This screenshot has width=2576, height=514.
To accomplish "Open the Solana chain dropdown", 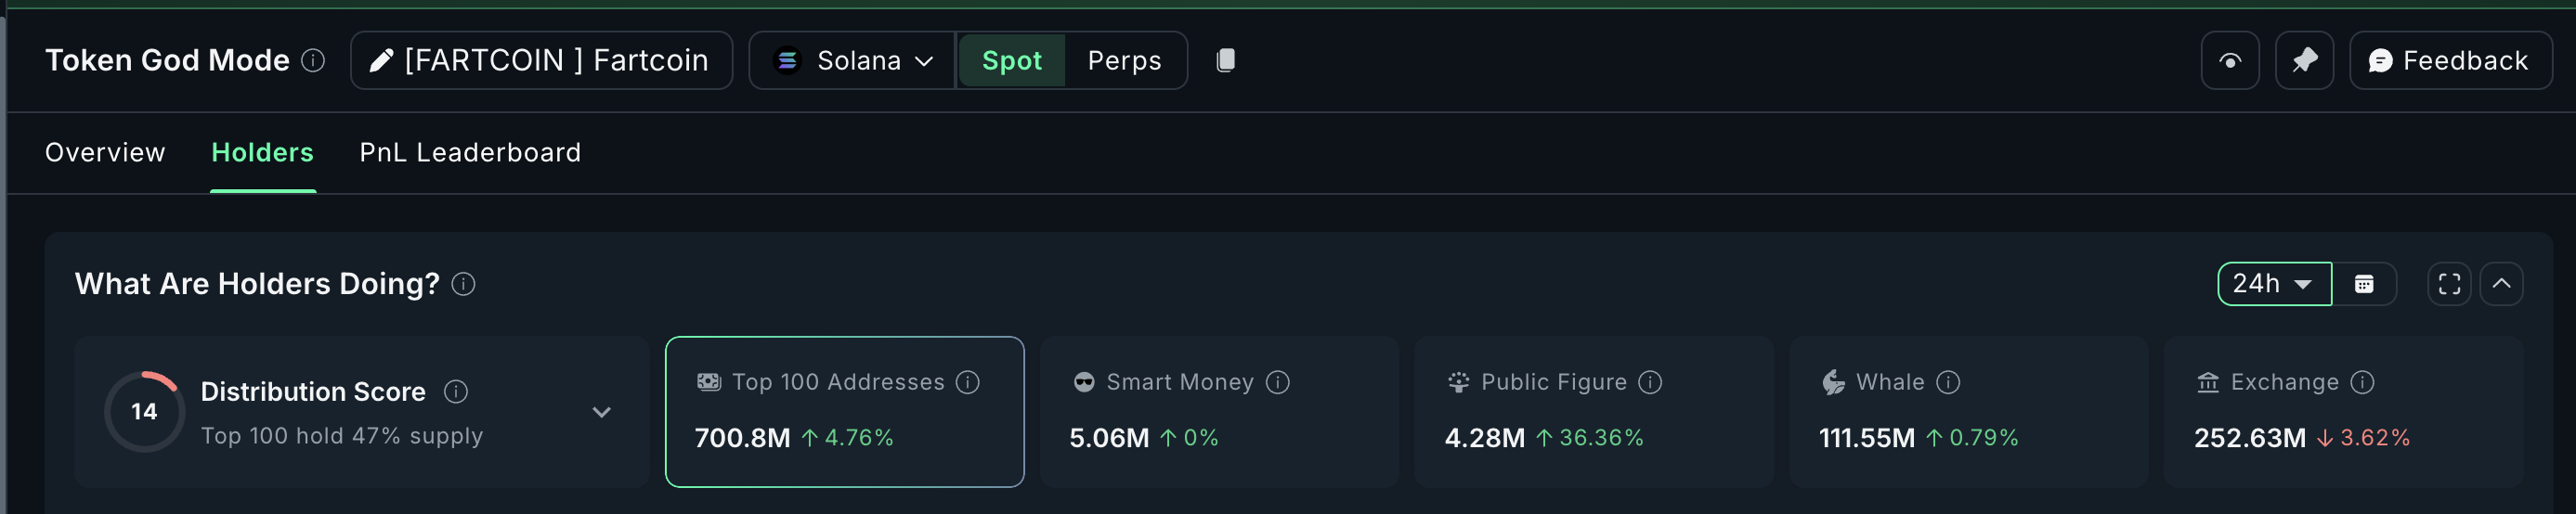I will click(853, 61).
